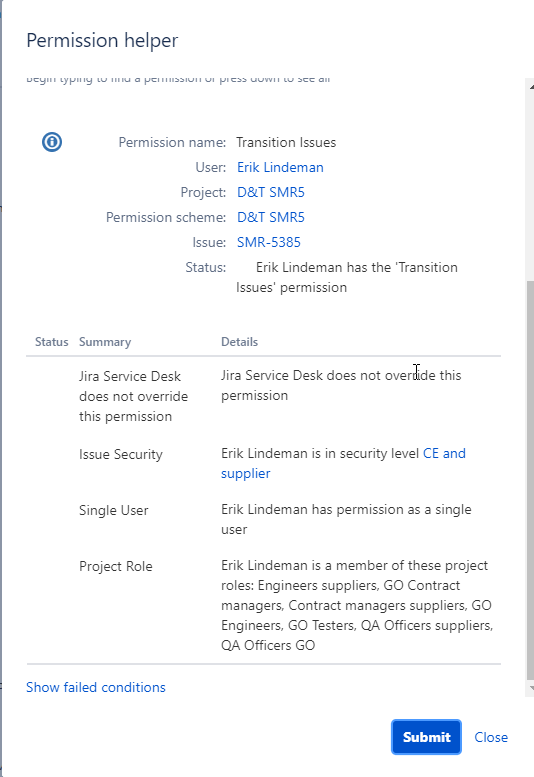The width and height of the screenshot is (534, 777).
Task: Click the scrollbar up arrow
Action: click(531, 87)
